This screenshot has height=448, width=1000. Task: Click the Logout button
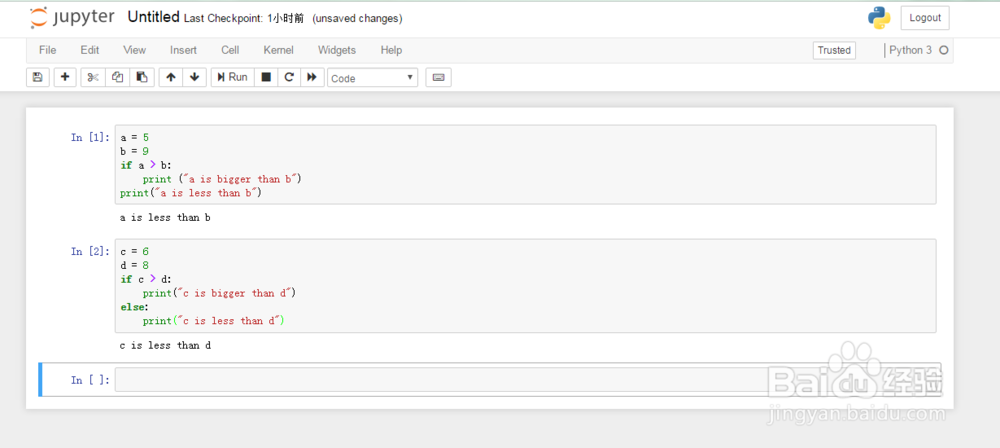(925, 18)
